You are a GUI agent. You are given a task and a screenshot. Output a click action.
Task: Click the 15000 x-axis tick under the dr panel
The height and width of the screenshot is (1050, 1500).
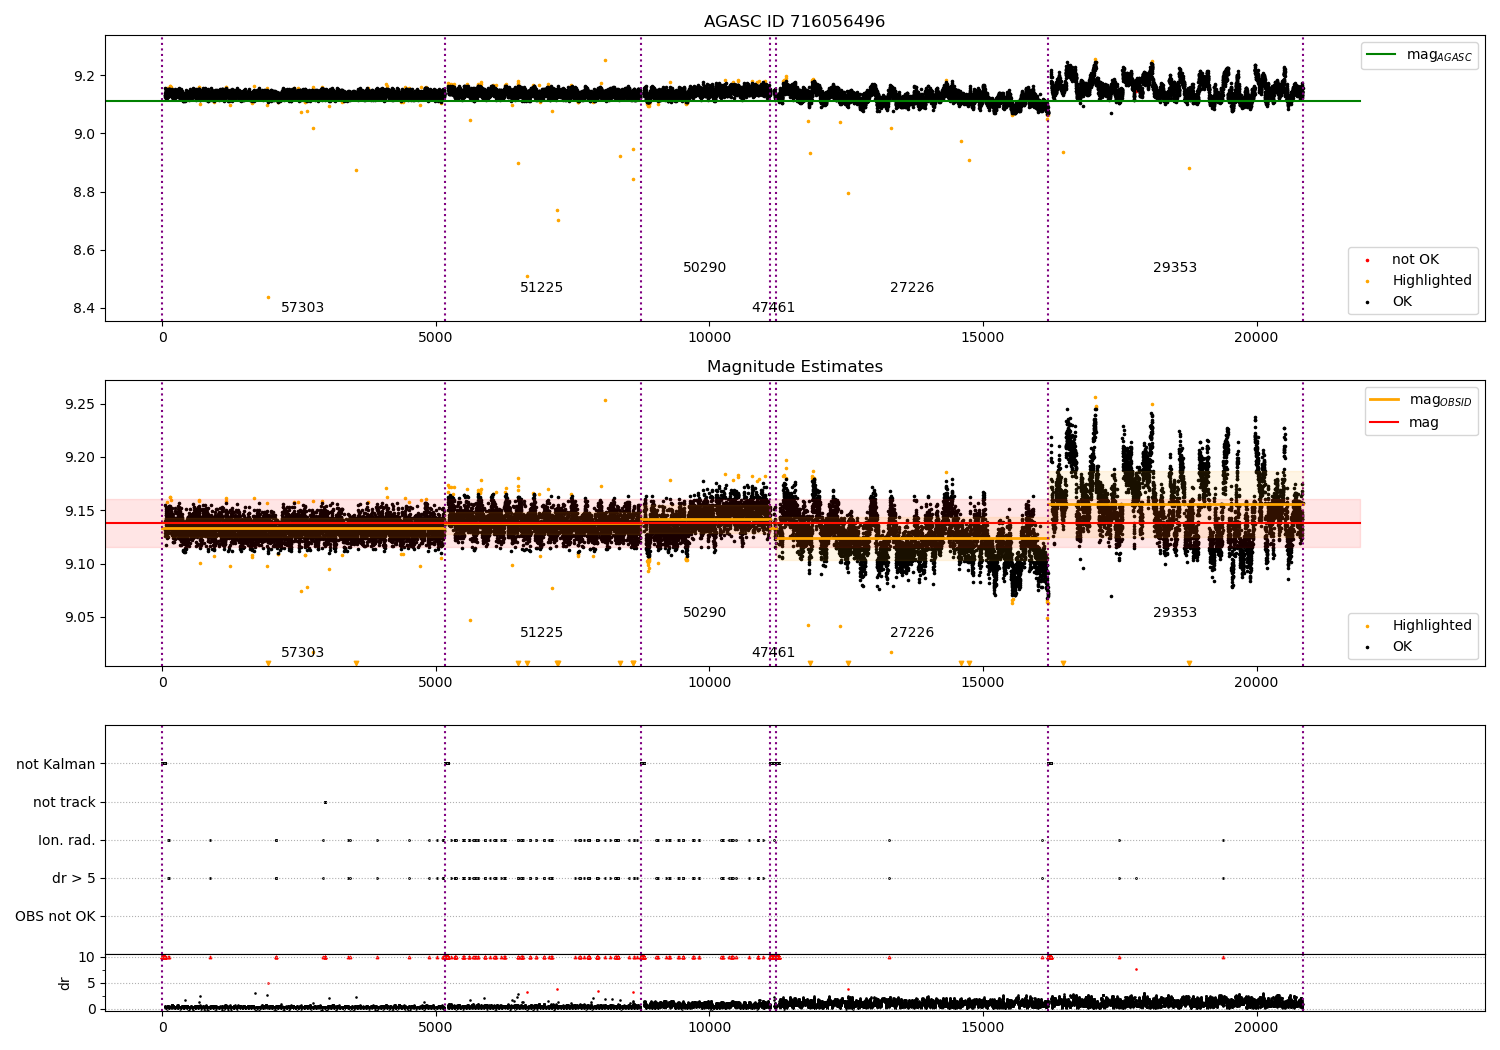pos(982,1028)
